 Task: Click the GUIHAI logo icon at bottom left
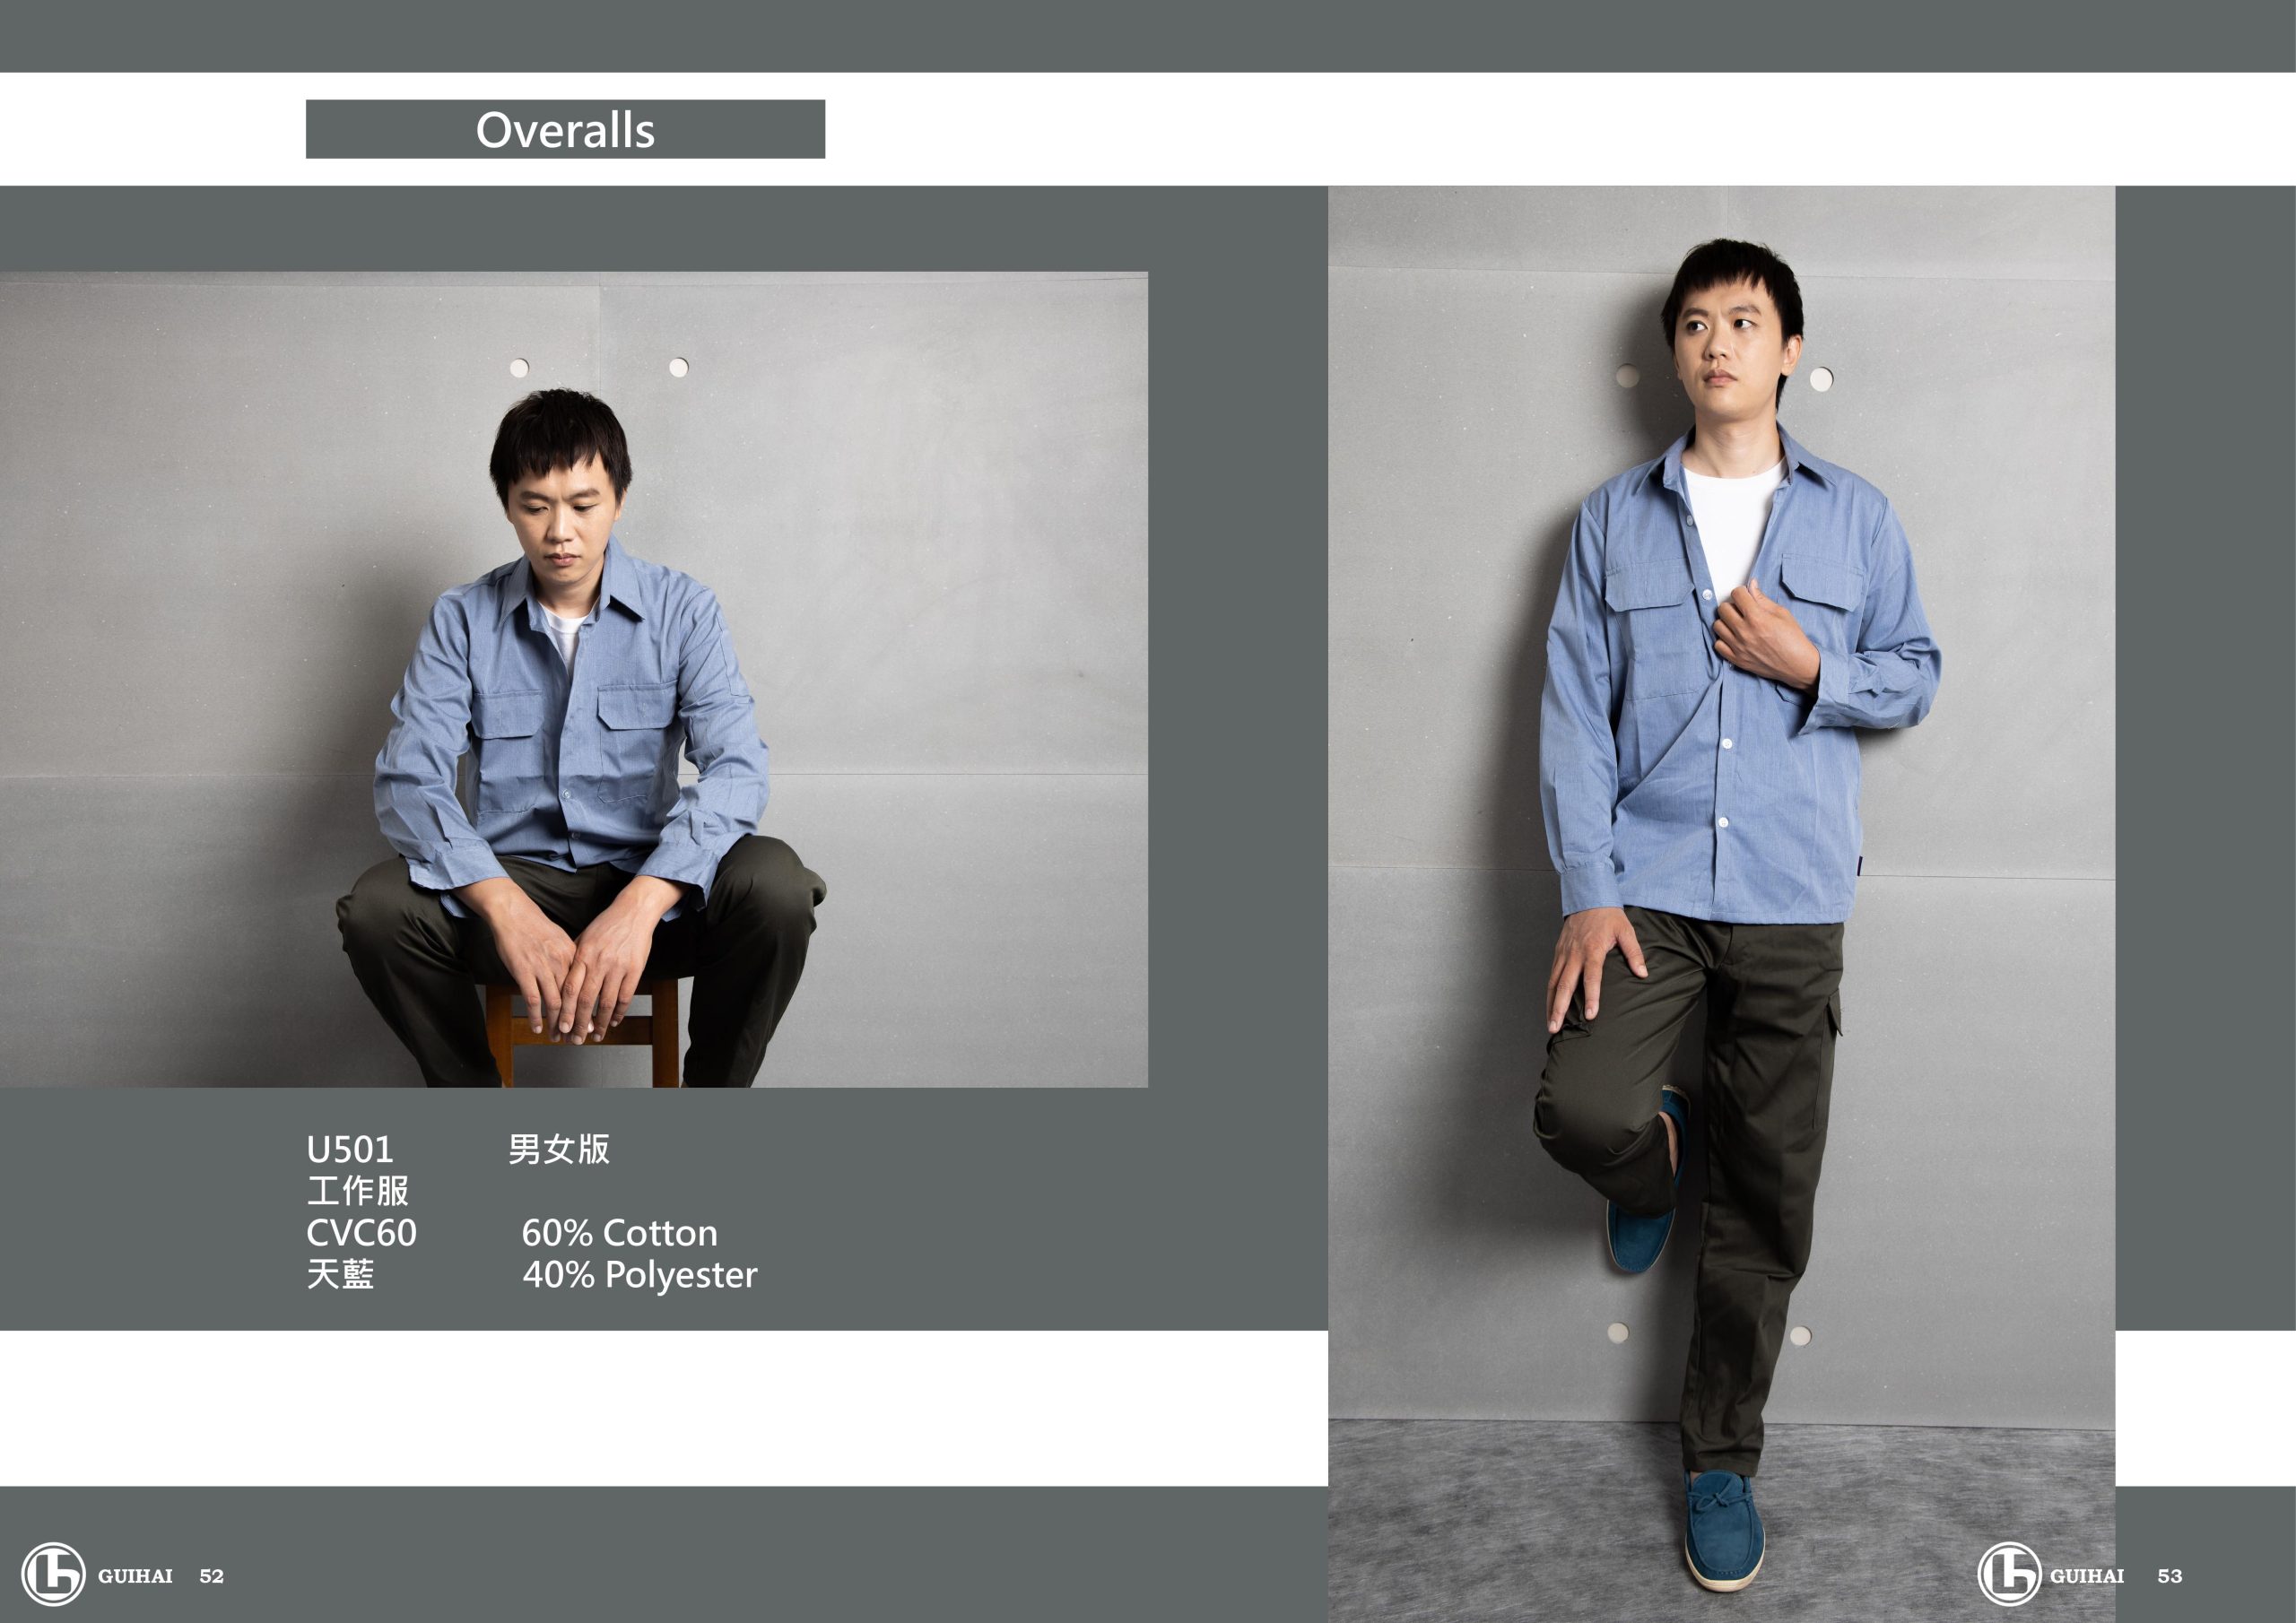pyautogui.click(x=53, y=1574)
